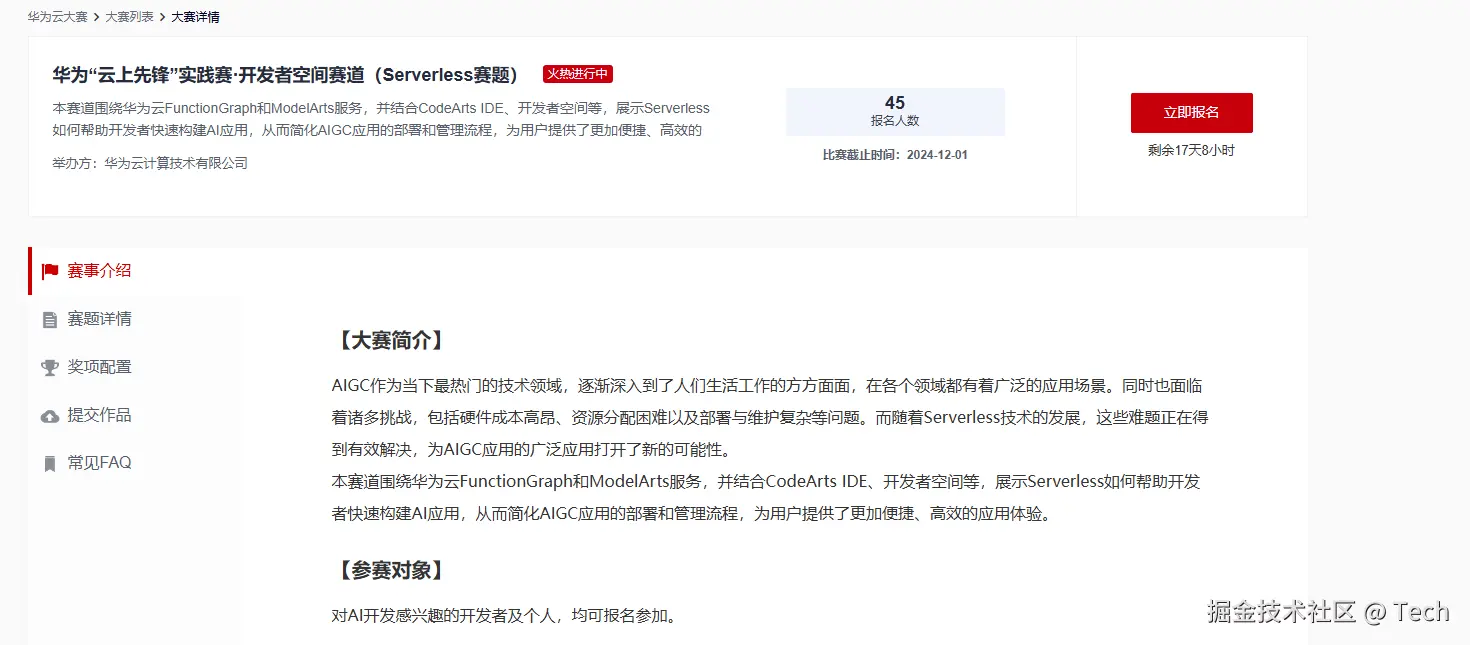Click the first chevron in the breadcrumb
Viewport: 1470px width, 645px height.
click(x=96, y=17)
